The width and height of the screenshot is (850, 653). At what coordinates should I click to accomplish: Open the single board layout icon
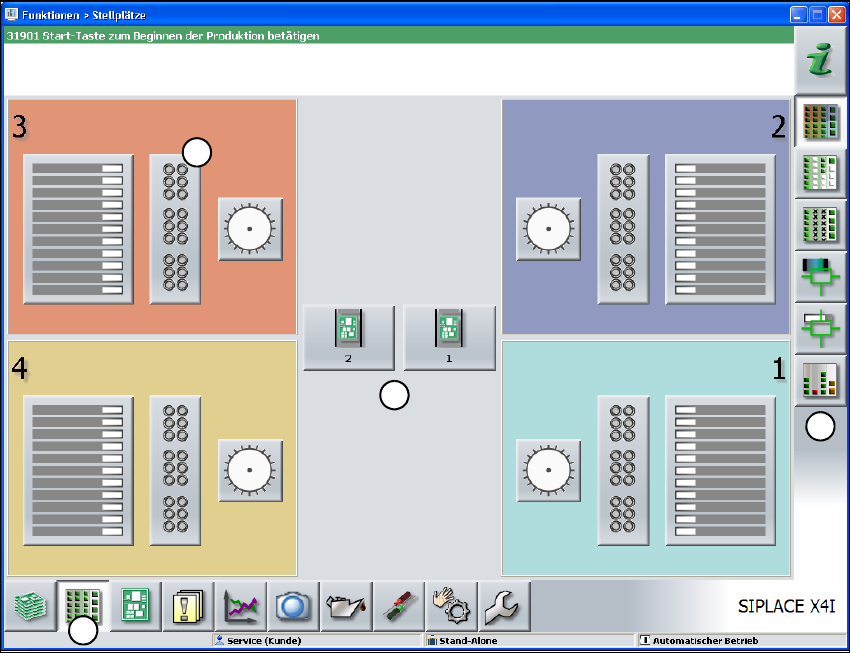click(135, 606)
